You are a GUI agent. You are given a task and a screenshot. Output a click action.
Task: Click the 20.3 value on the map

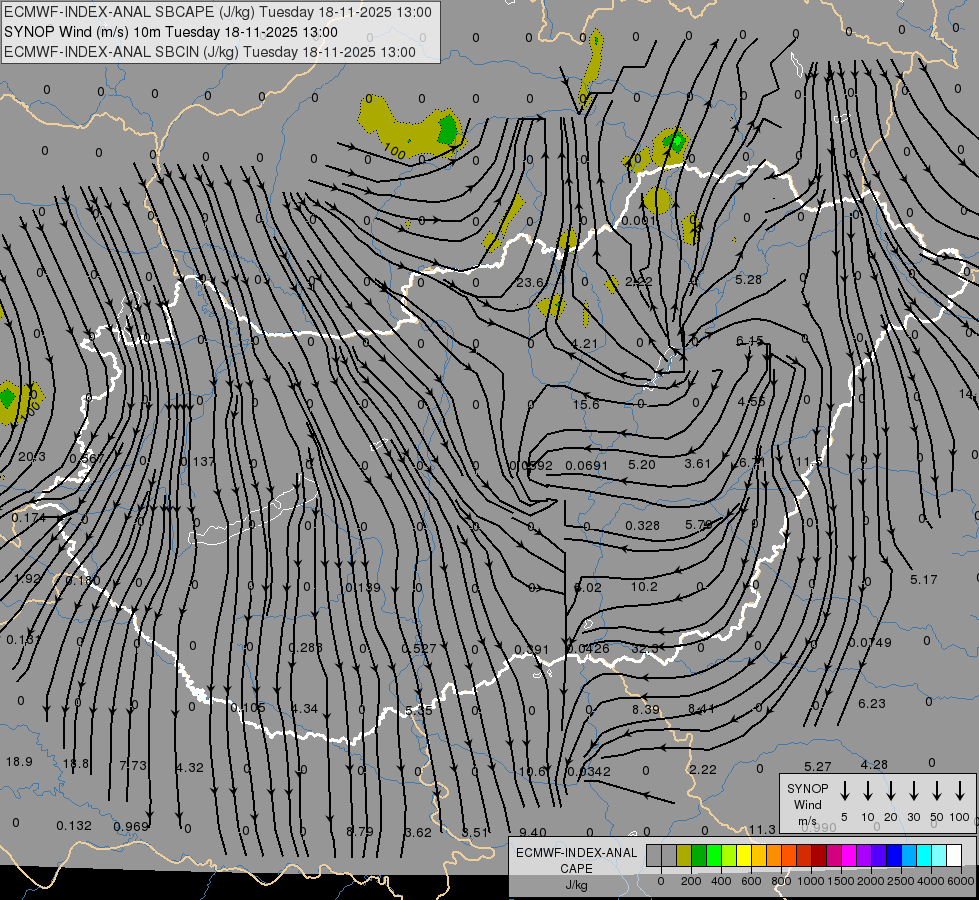tap(32, 457)
